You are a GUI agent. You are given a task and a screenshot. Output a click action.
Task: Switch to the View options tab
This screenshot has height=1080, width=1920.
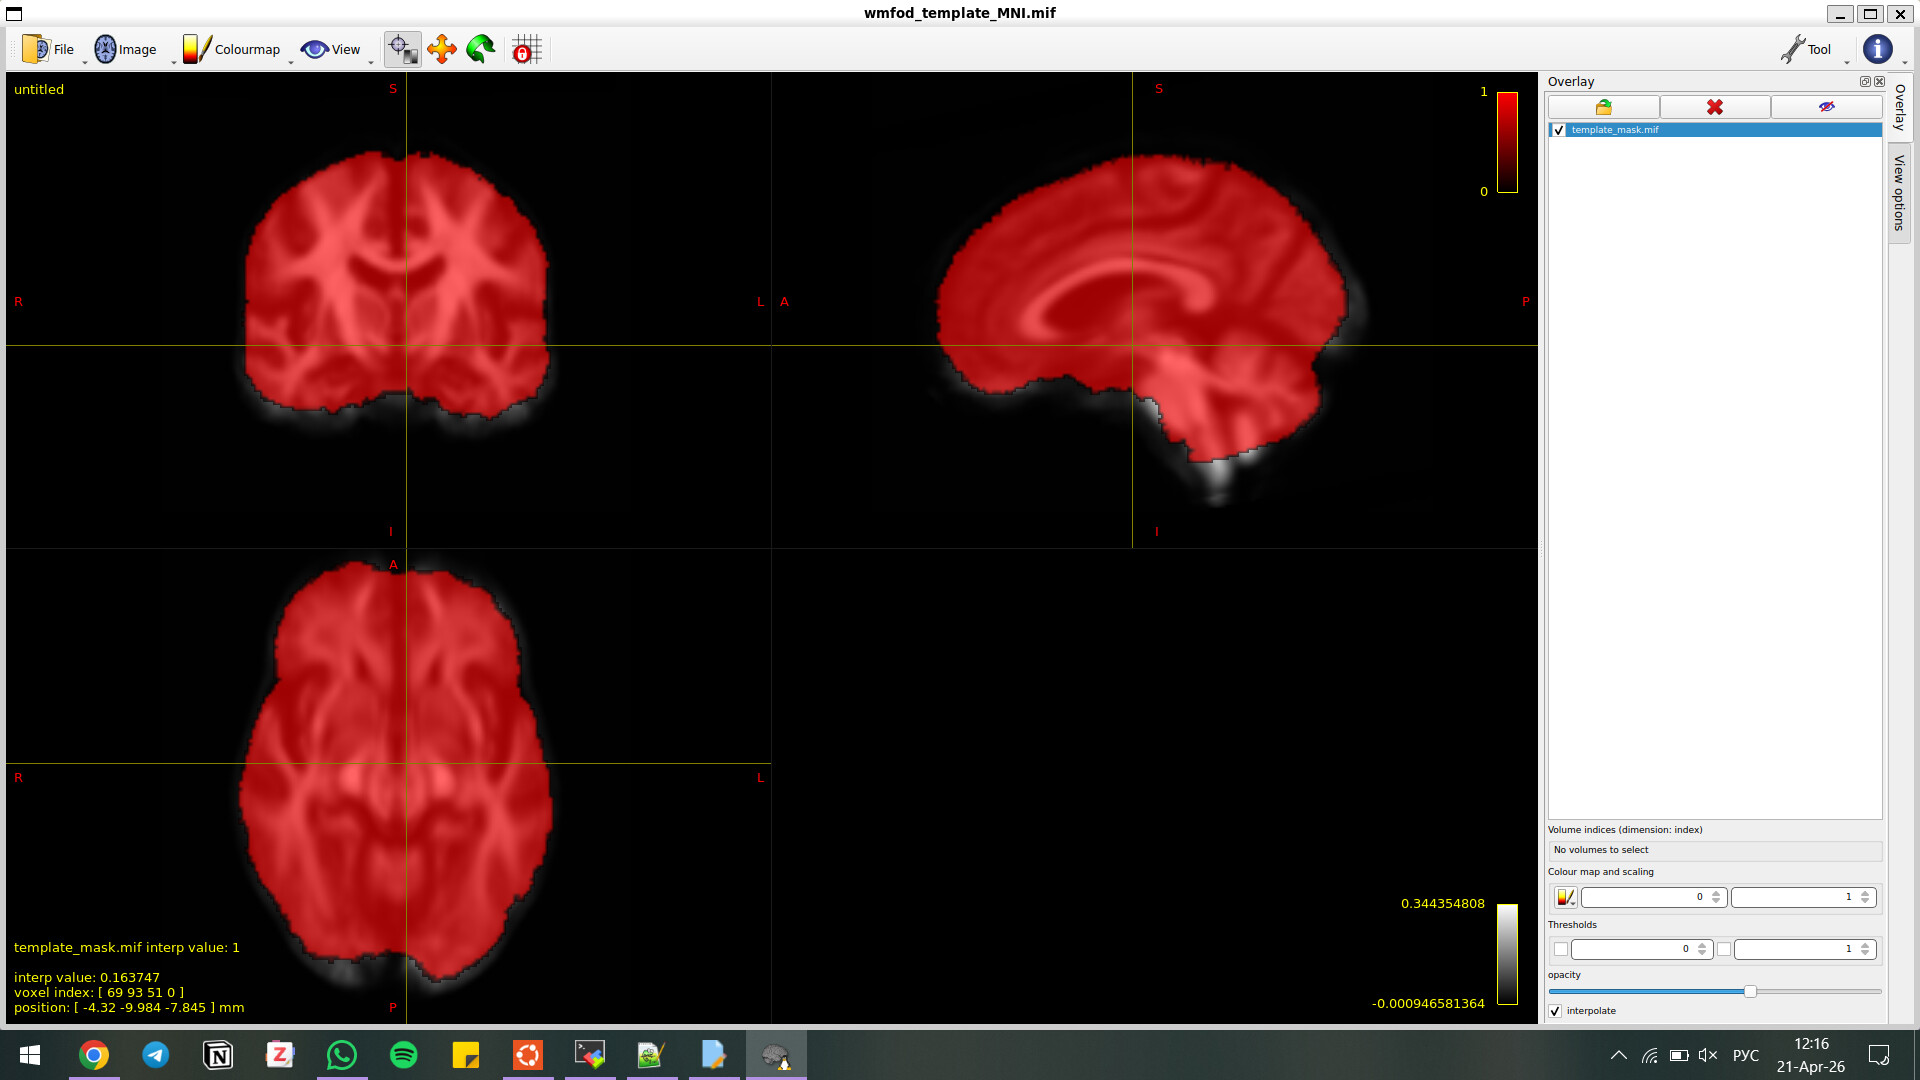coord(1899,192)
